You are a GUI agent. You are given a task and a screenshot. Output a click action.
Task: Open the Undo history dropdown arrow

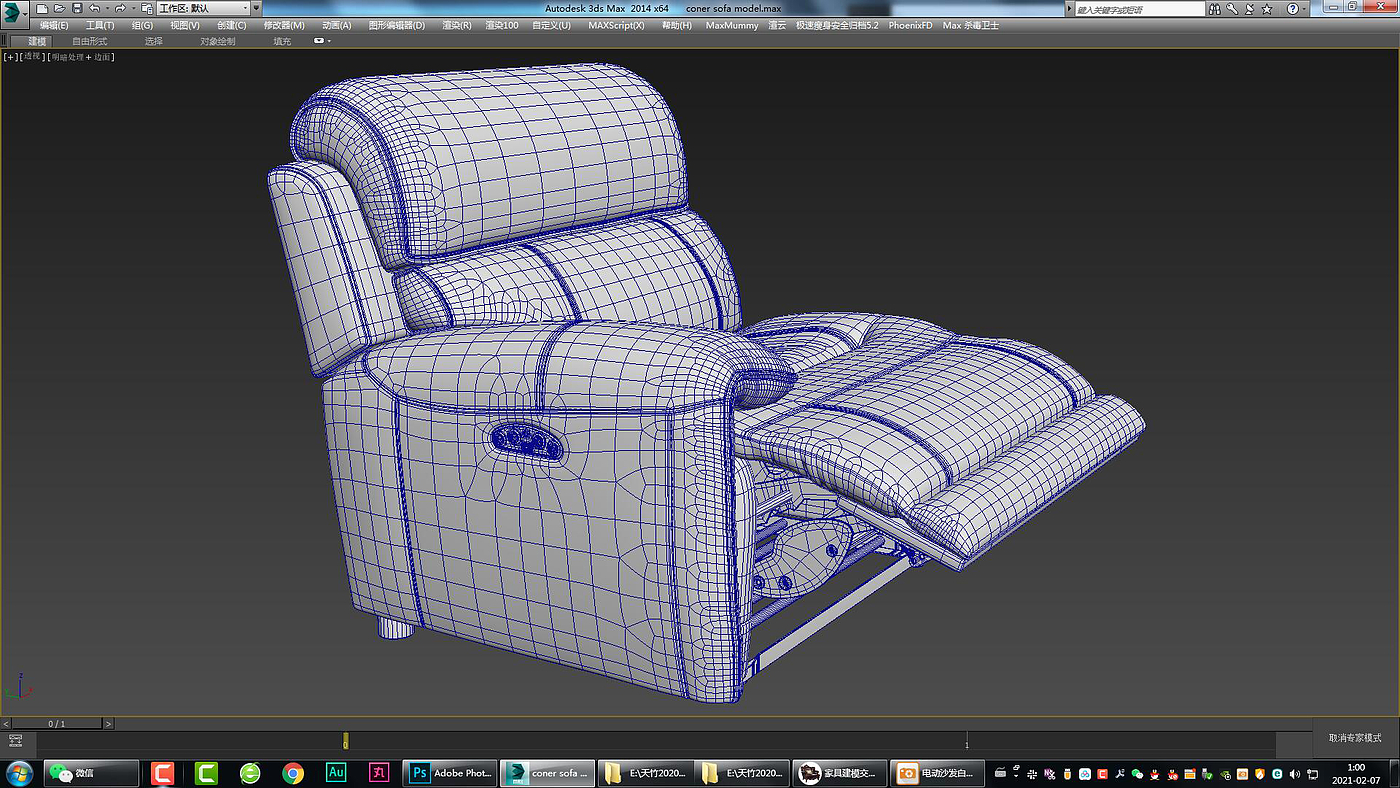[107, 9]
